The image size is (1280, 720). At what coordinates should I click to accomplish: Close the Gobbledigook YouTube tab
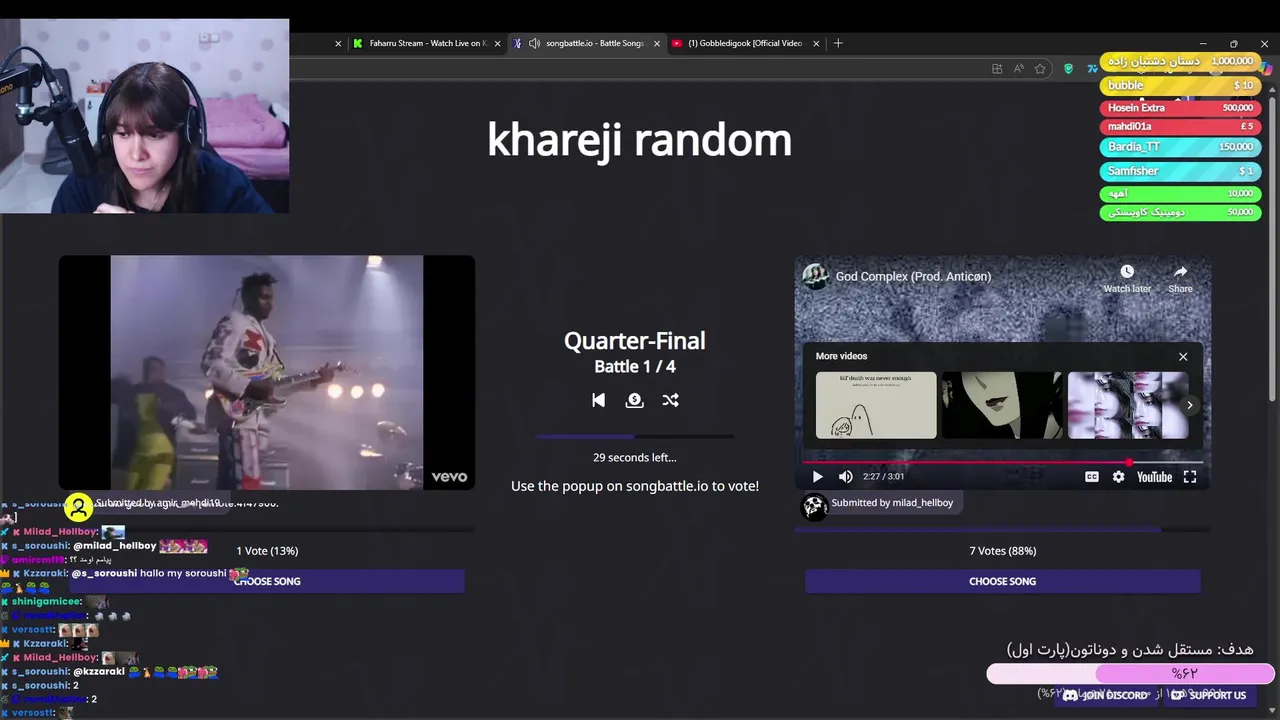click(816, 43)
